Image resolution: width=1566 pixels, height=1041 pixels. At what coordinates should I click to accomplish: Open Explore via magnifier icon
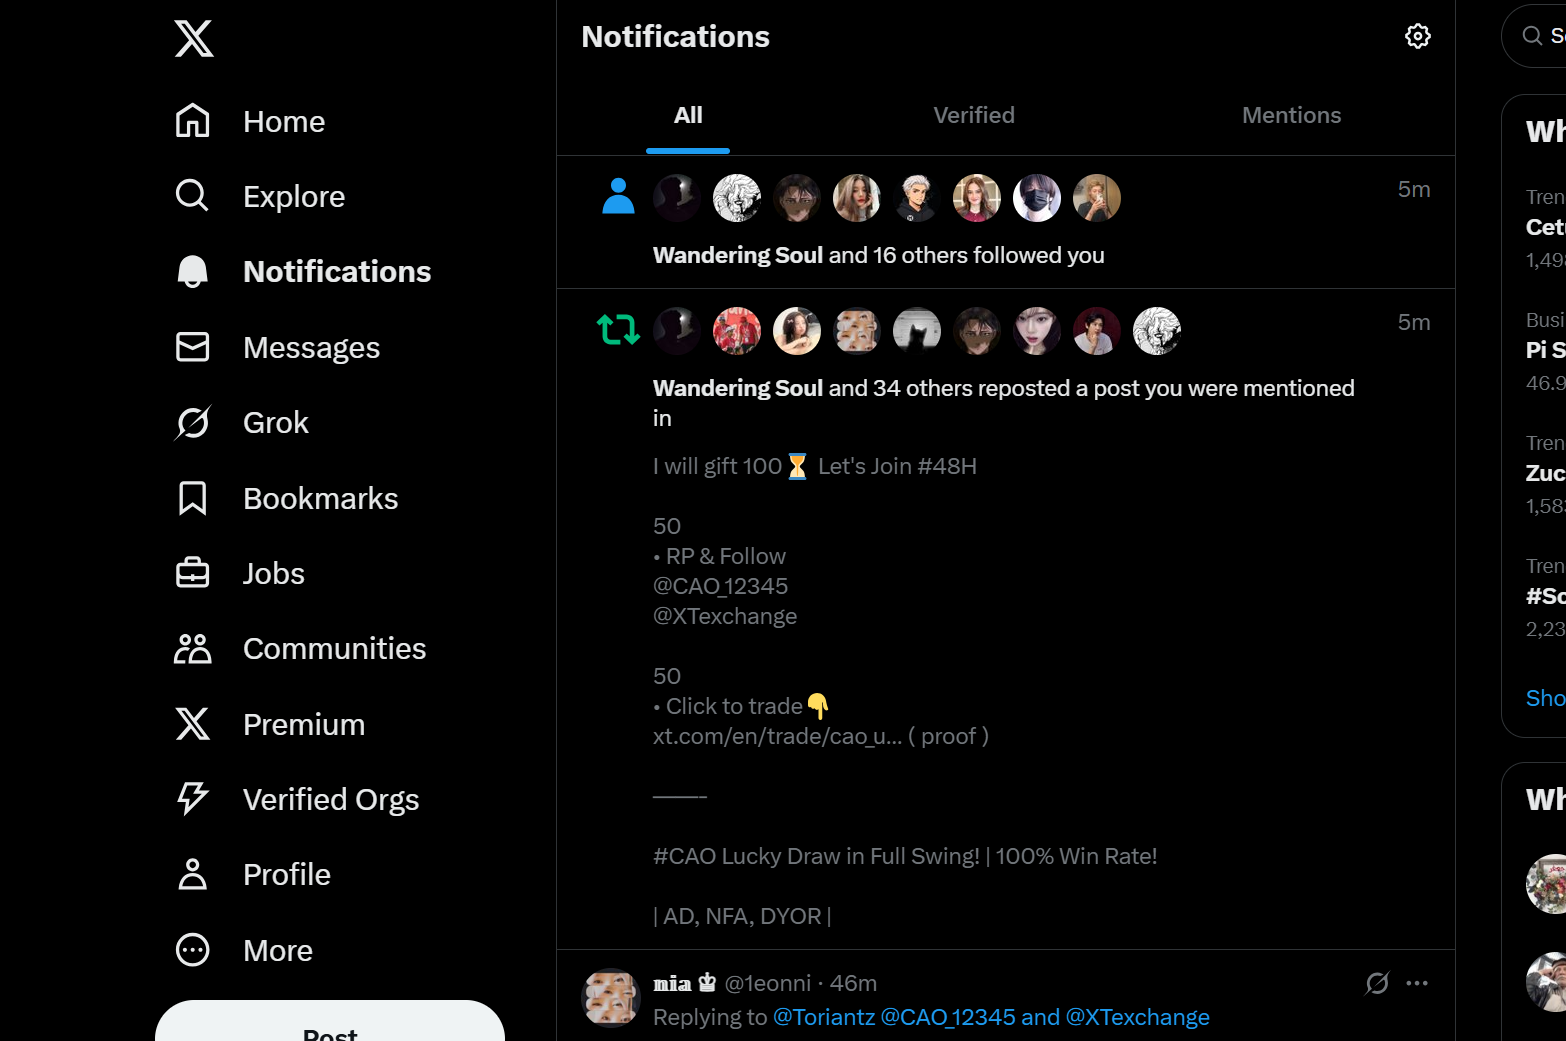[192, 196]
